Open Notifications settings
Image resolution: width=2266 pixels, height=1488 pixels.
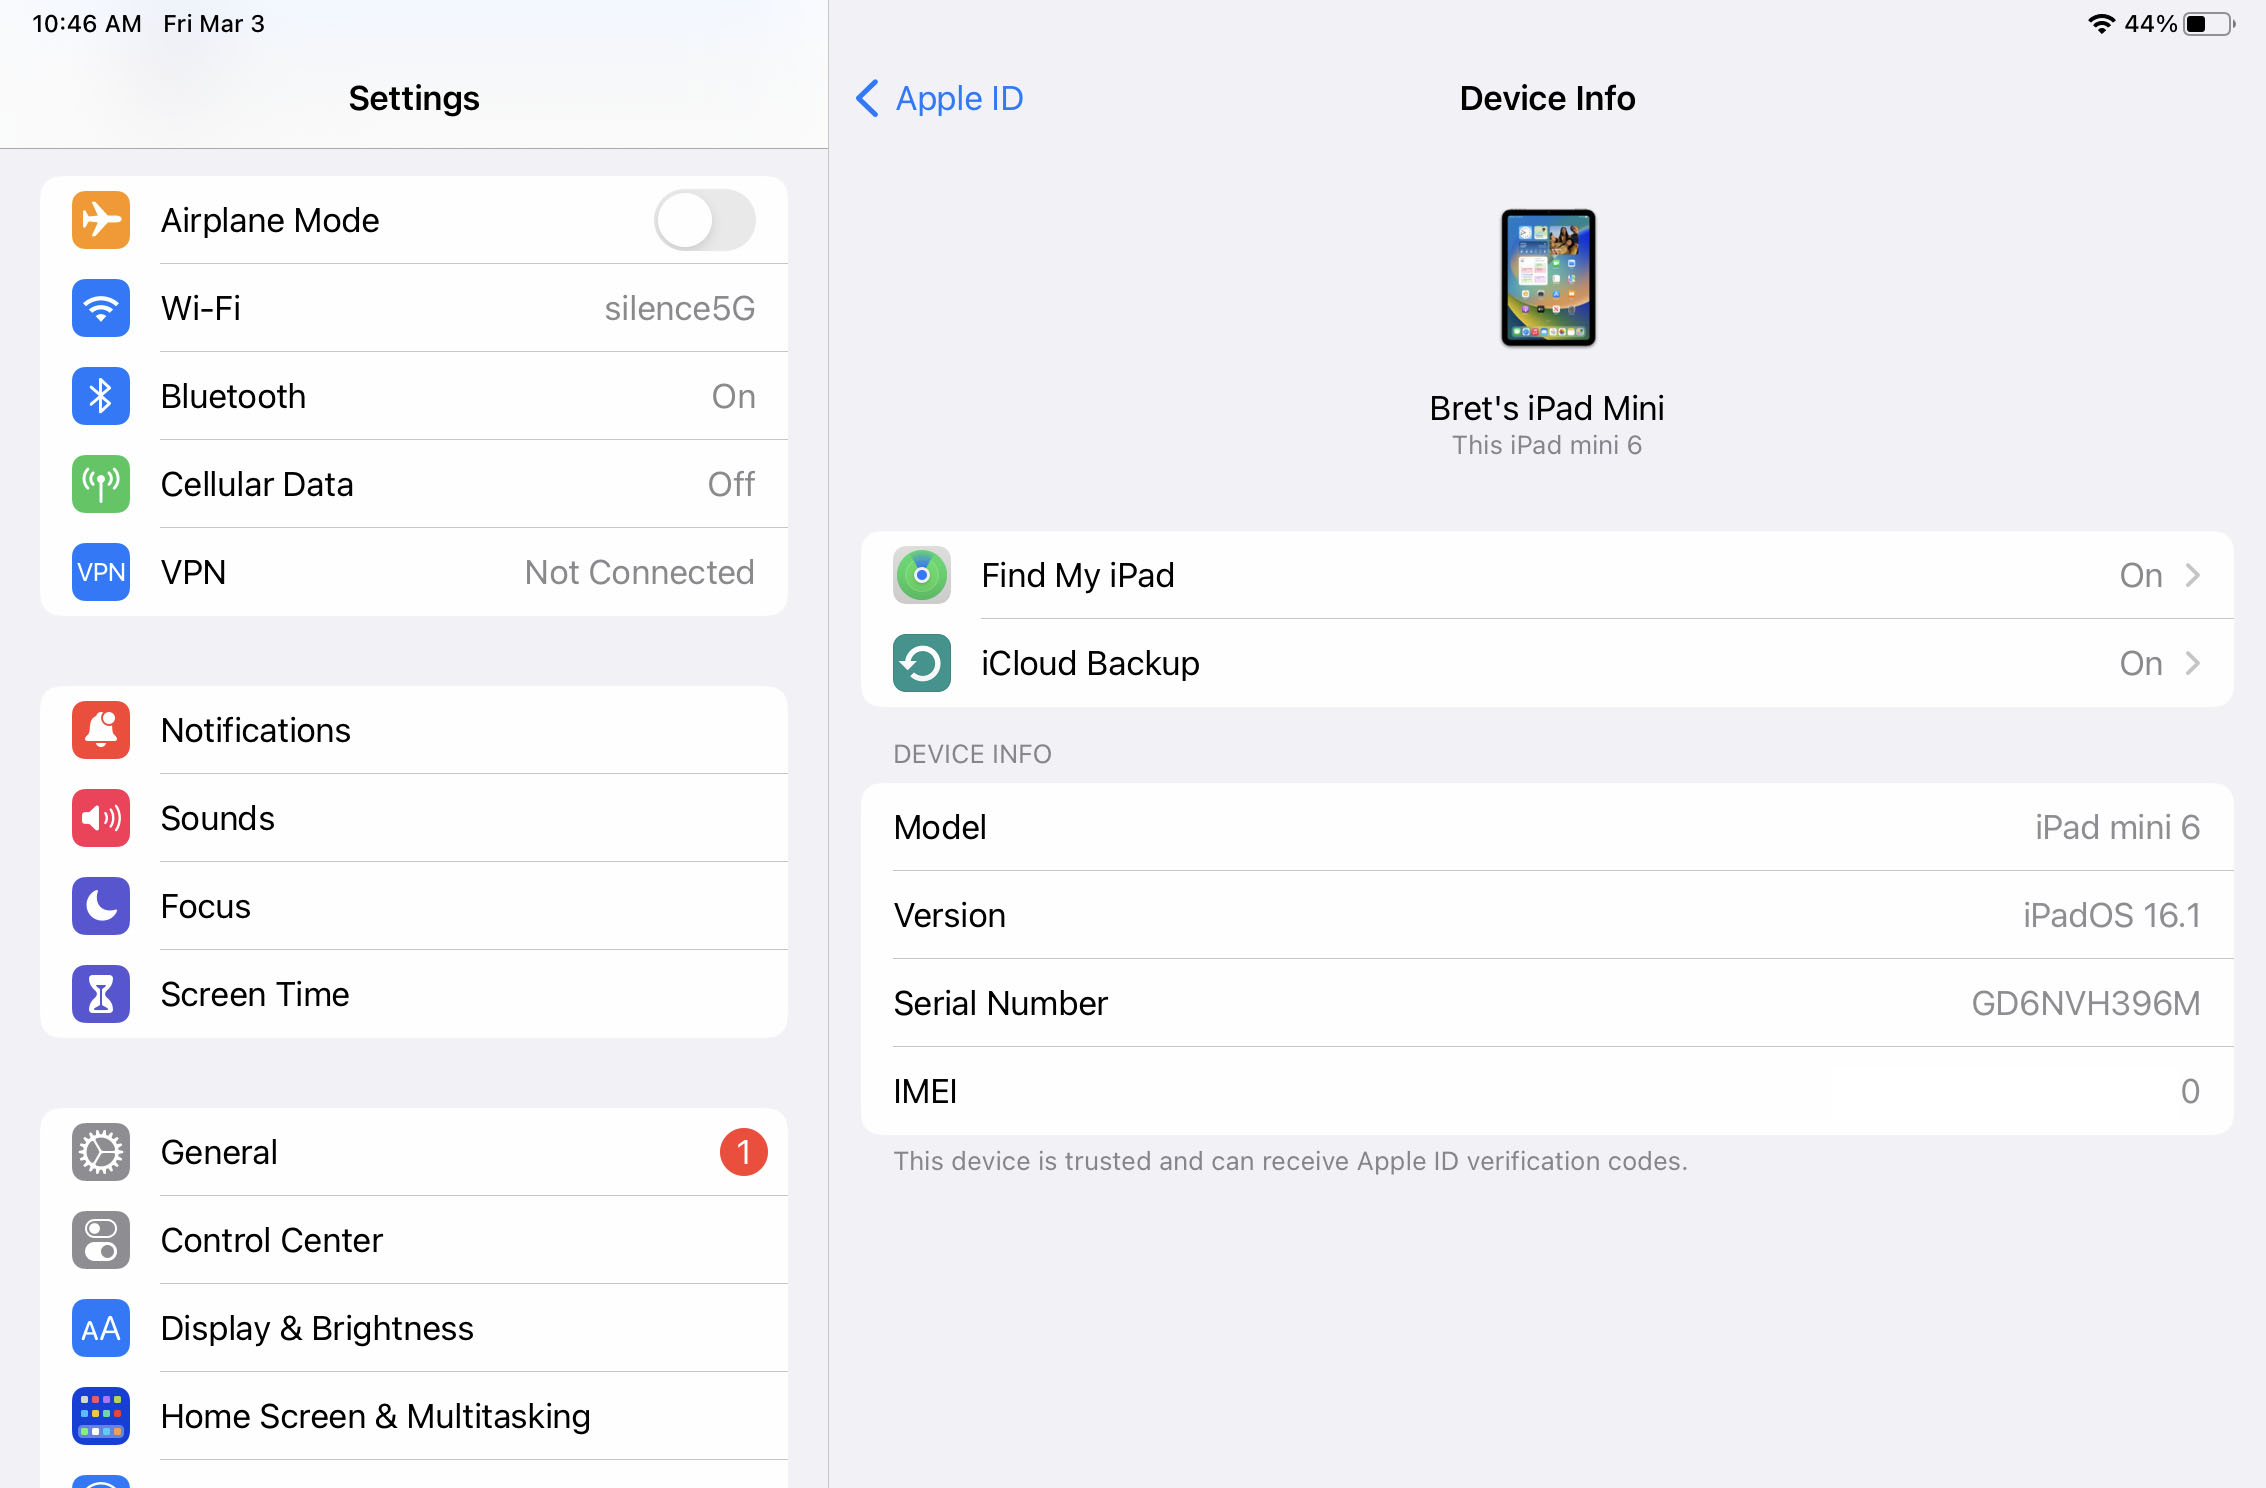414,730
